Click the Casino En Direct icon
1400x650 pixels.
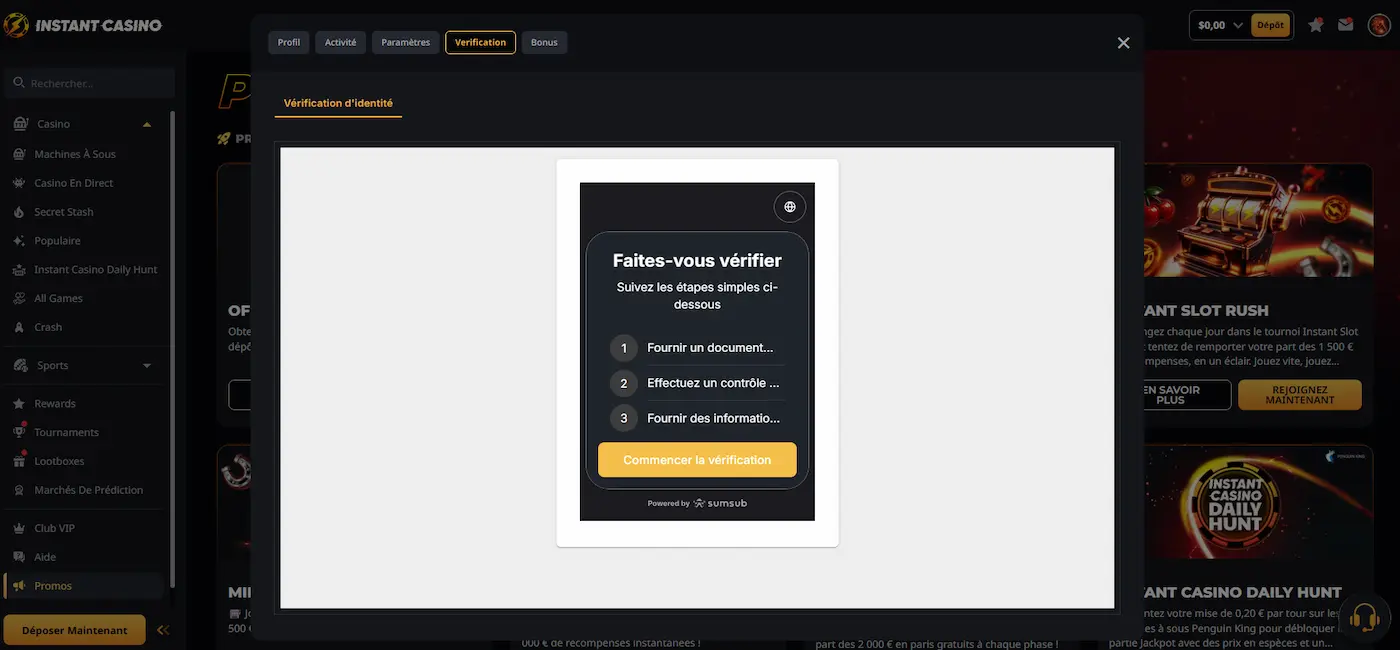coord(19,183)
